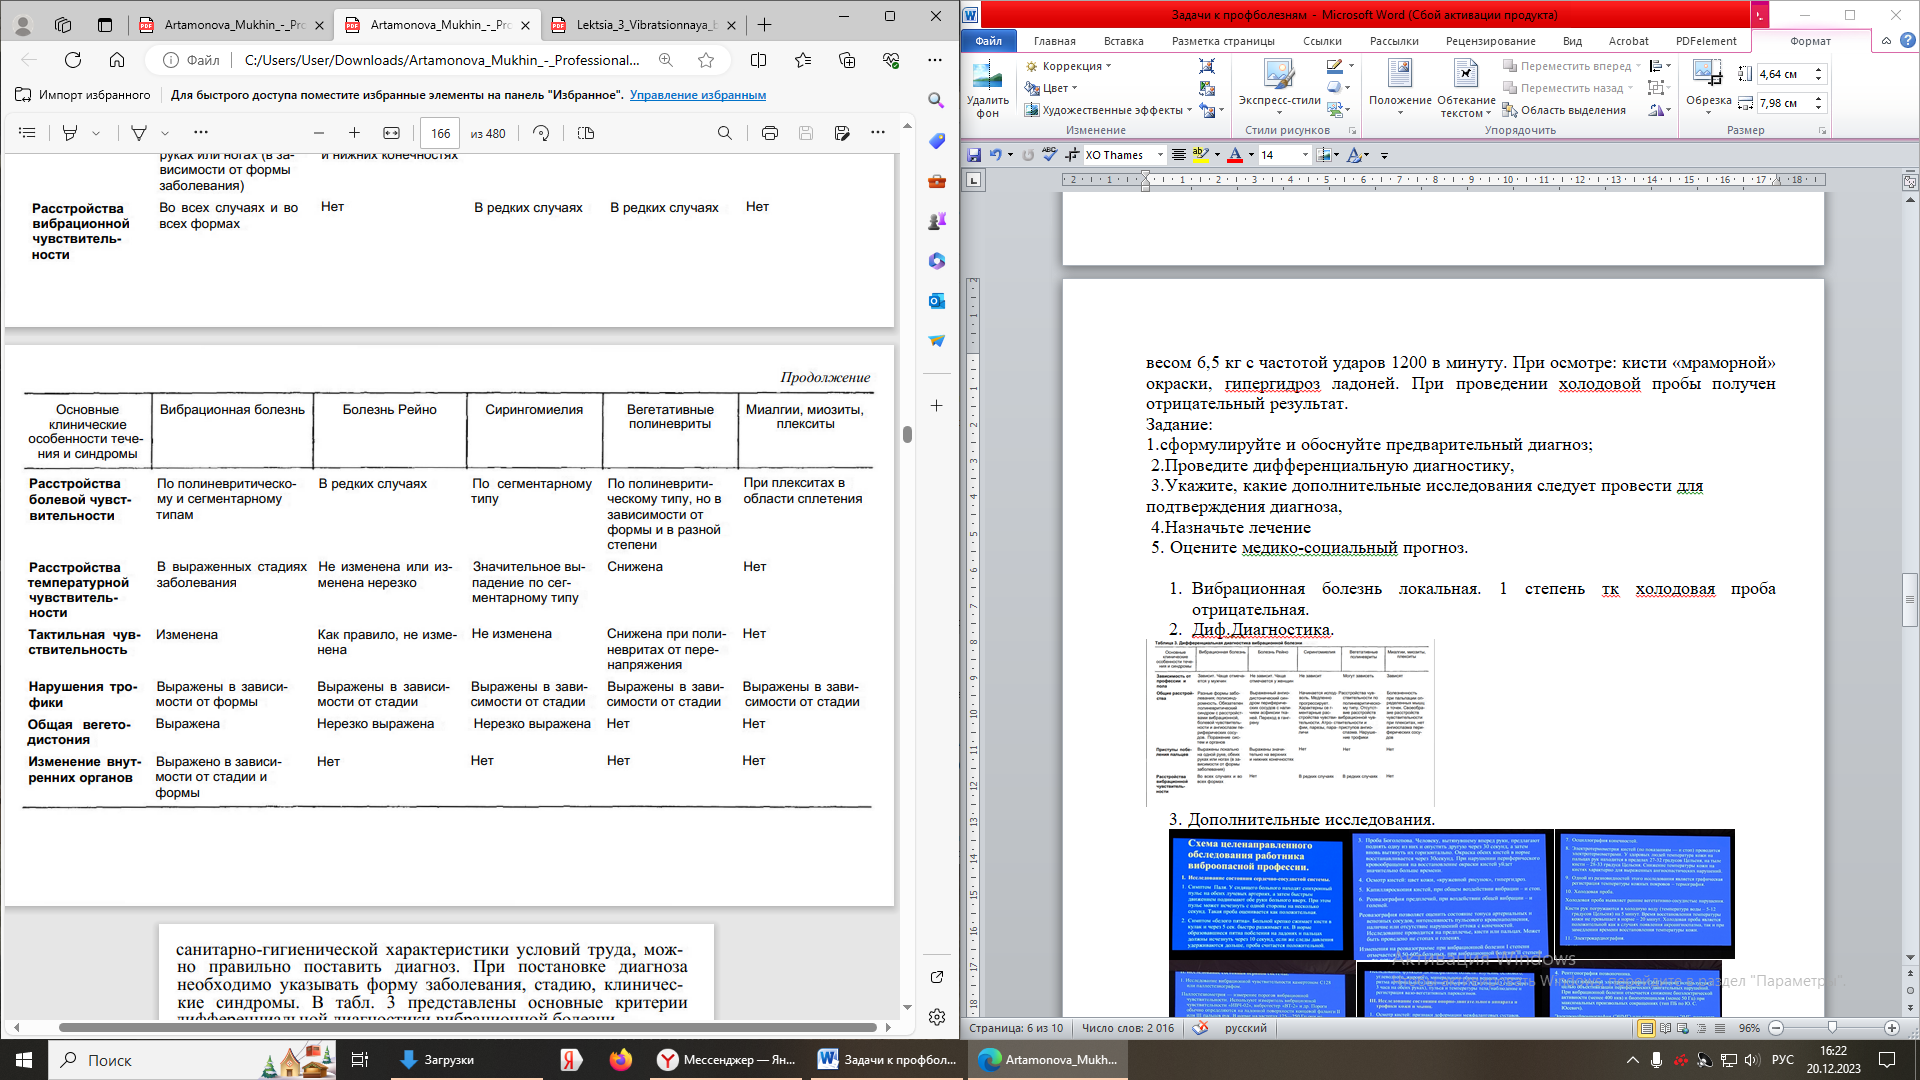Click text highlight color button in Word
The height and width of the screenshot is (1080, 1920).
(x=1201, y=155)
